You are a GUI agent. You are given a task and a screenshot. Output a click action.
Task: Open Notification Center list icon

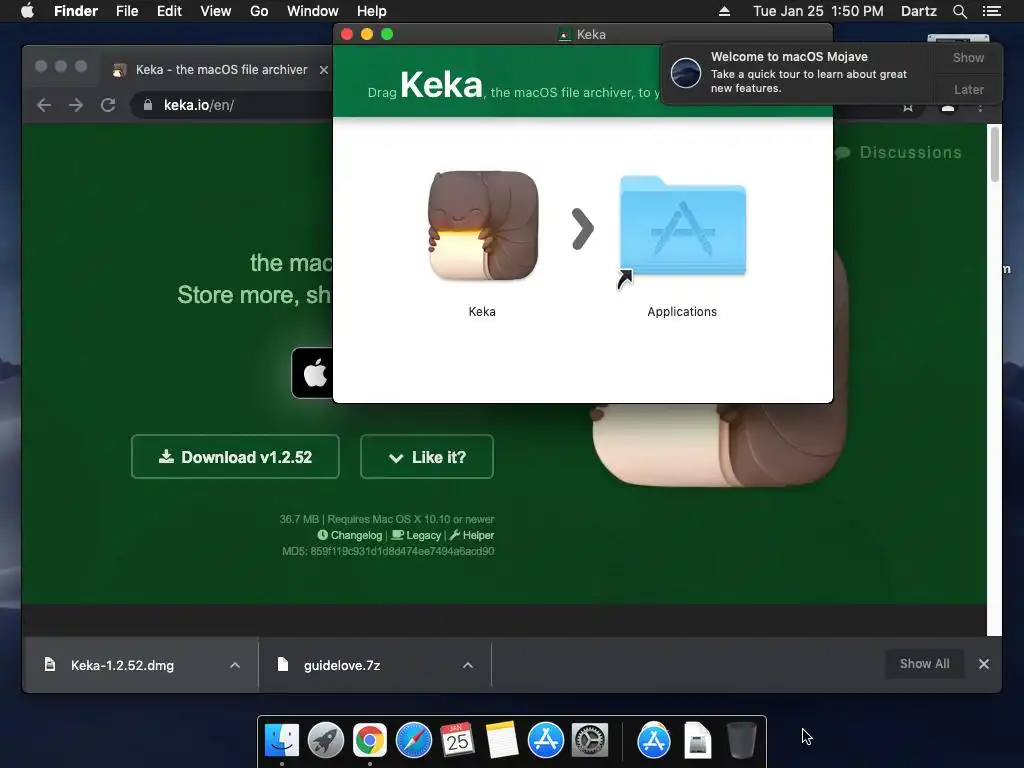point(991,11)
